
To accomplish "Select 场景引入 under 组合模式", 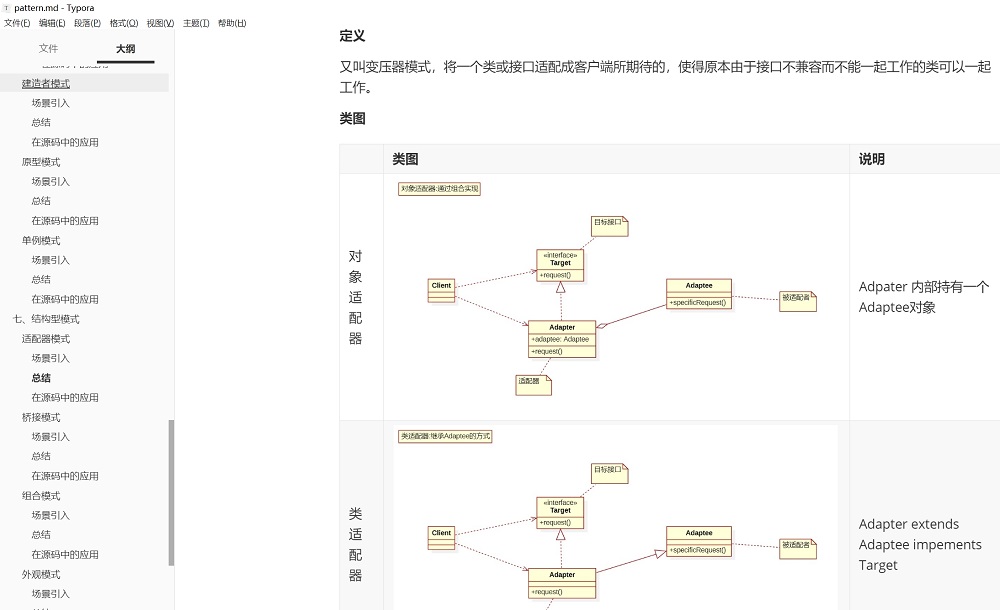I will pos(50,515).
